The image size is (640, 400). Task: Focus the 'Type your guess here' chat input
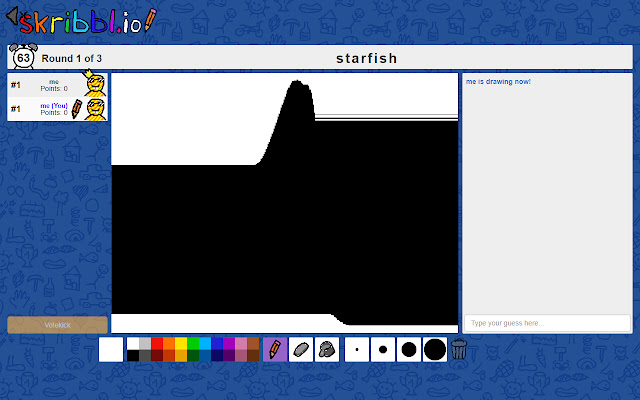coord(547,323)
